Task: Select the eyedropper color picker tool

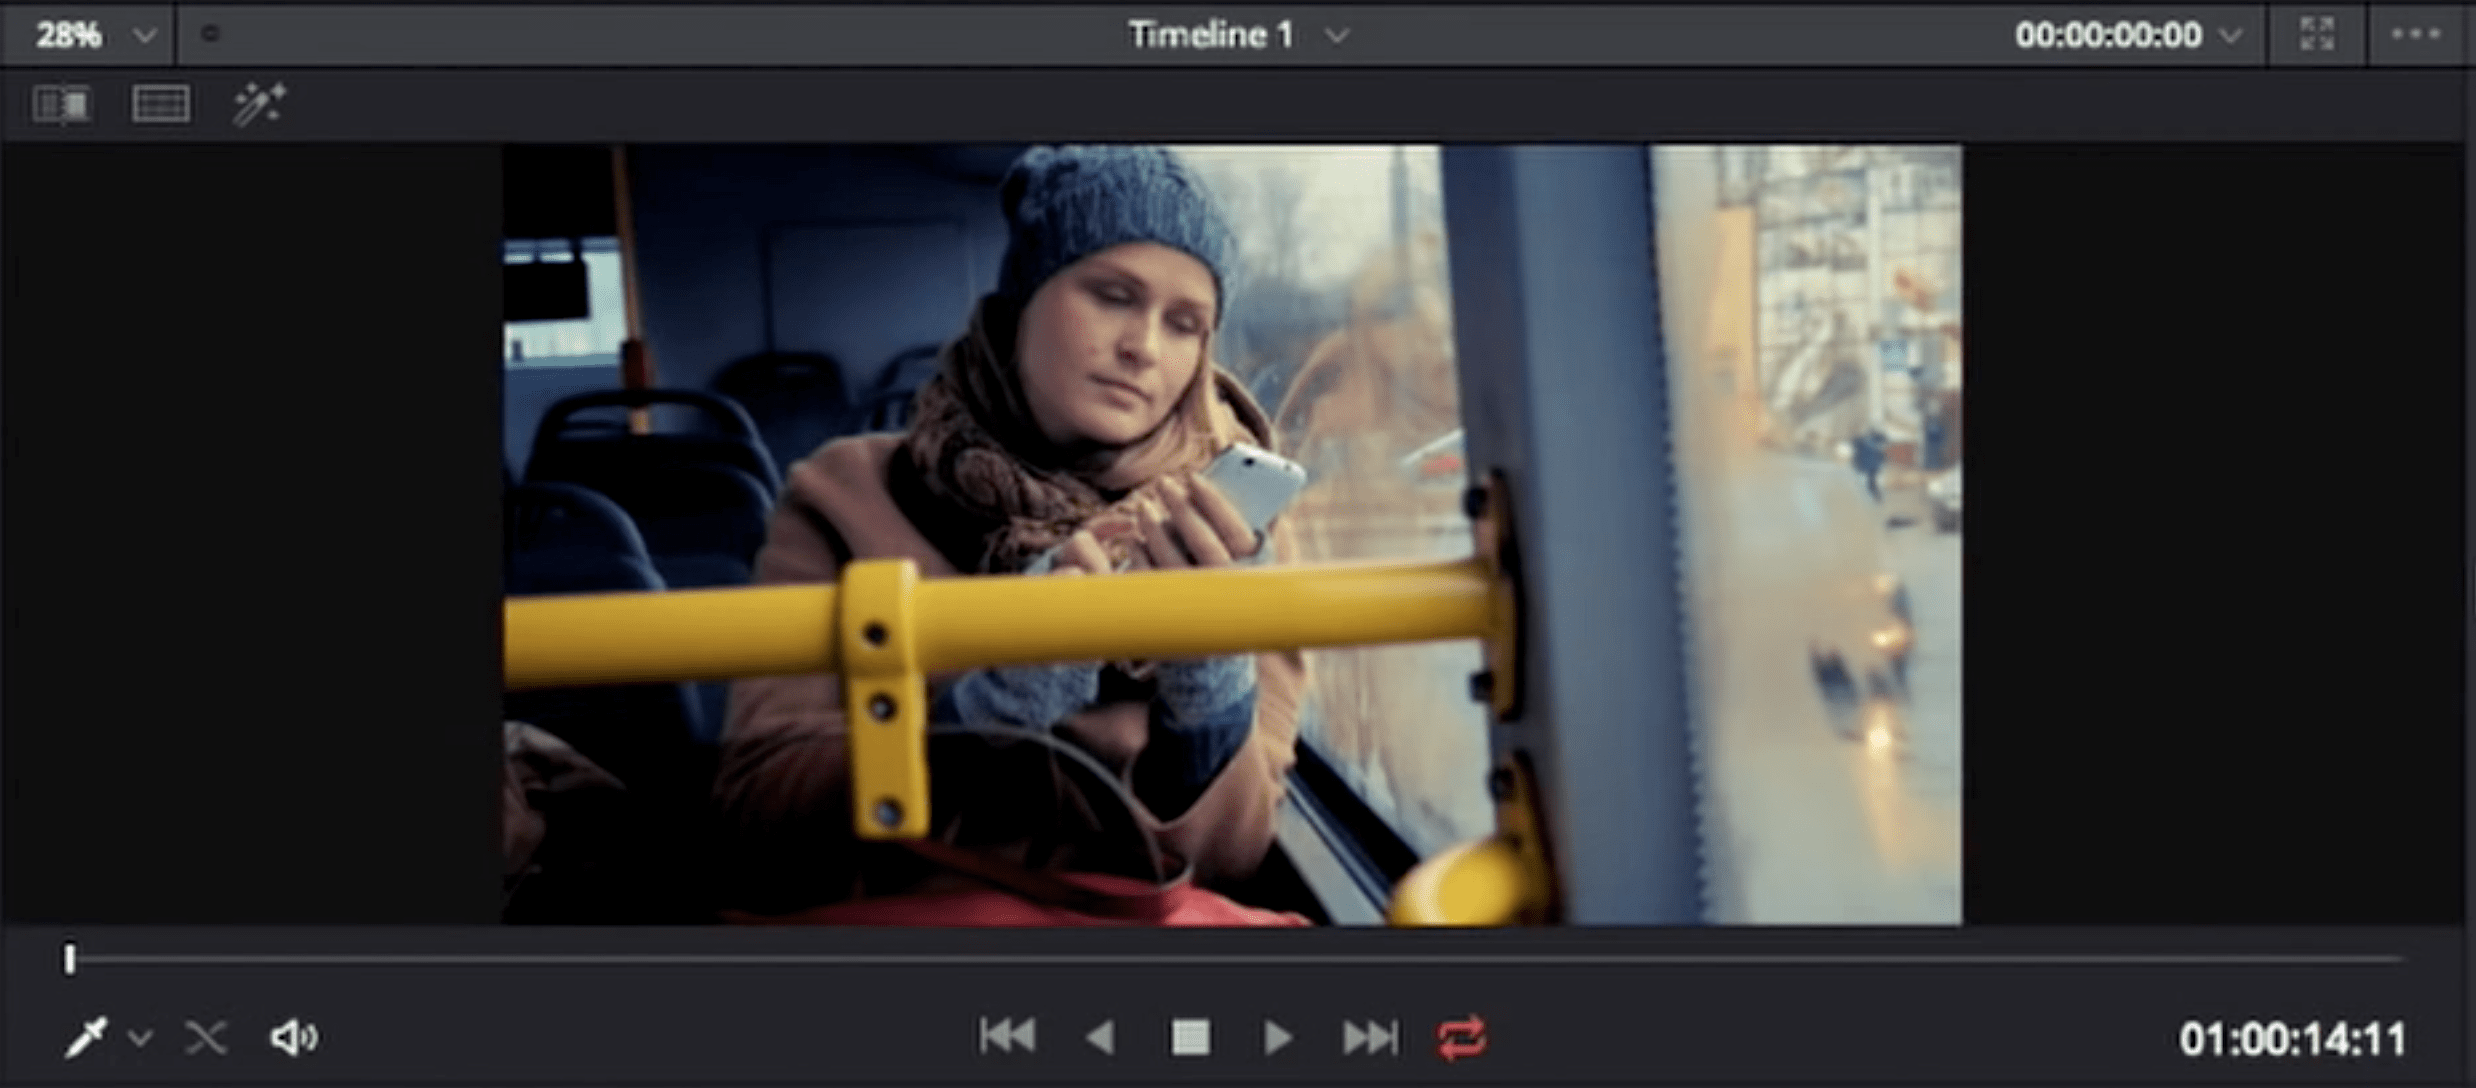Action: pyautogui.click(x=86, y=1037)
